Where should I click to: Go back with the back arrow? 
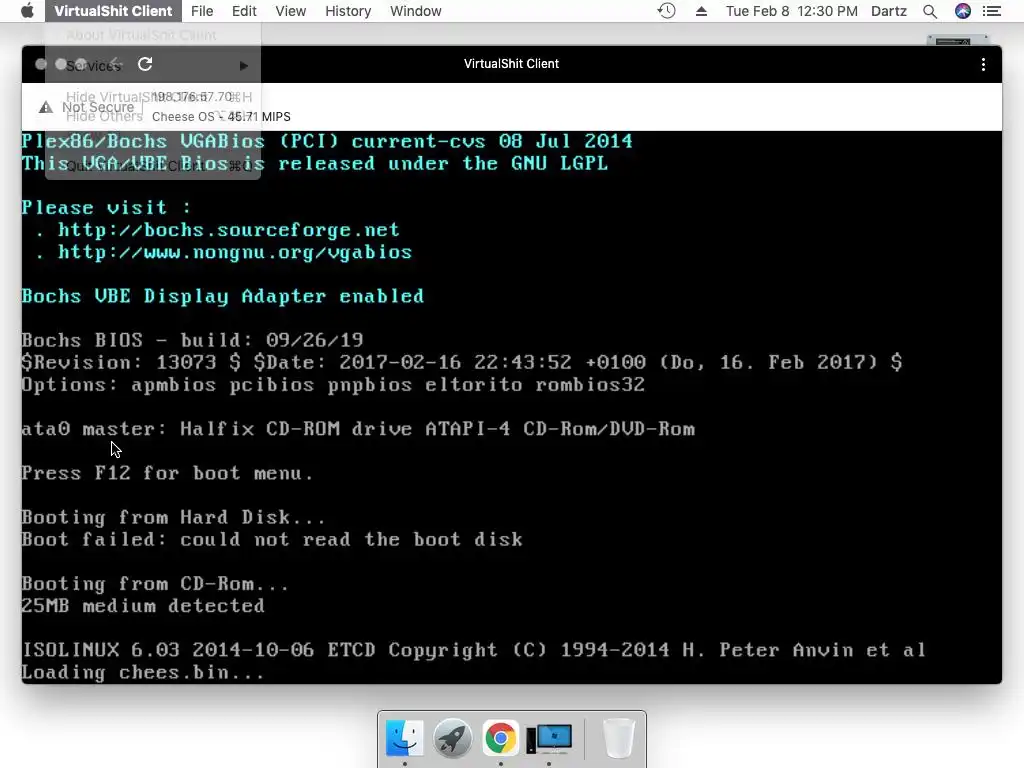pyautogui.click(x=115, y=64)
